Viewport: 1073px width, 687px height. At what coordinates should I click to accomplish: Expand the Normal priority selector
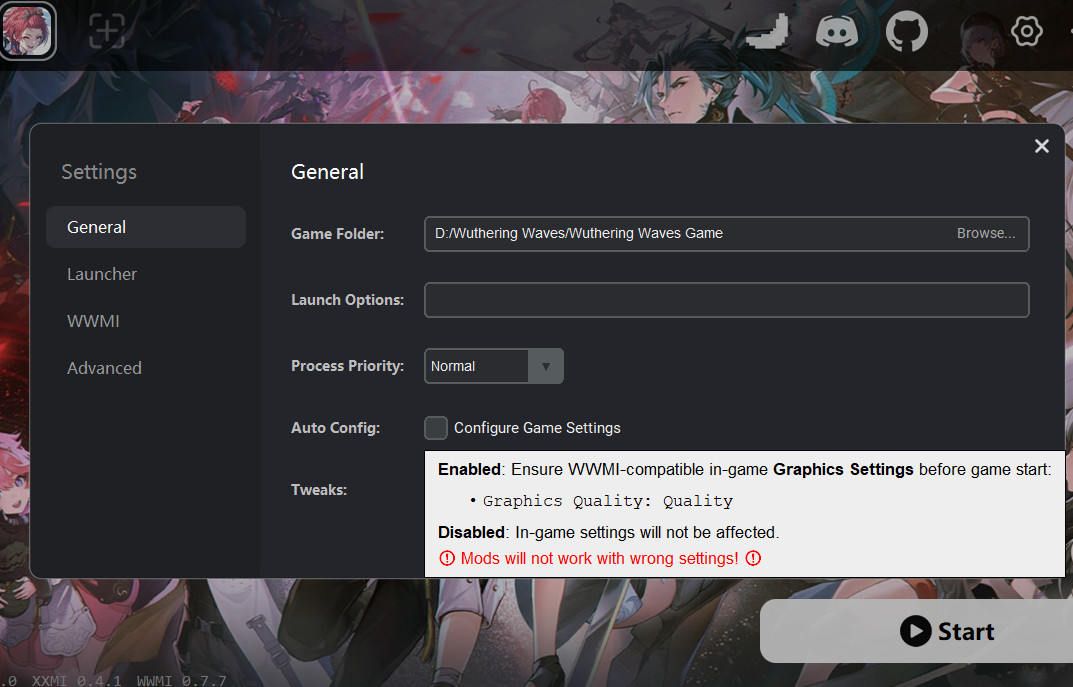pos(493,366)
